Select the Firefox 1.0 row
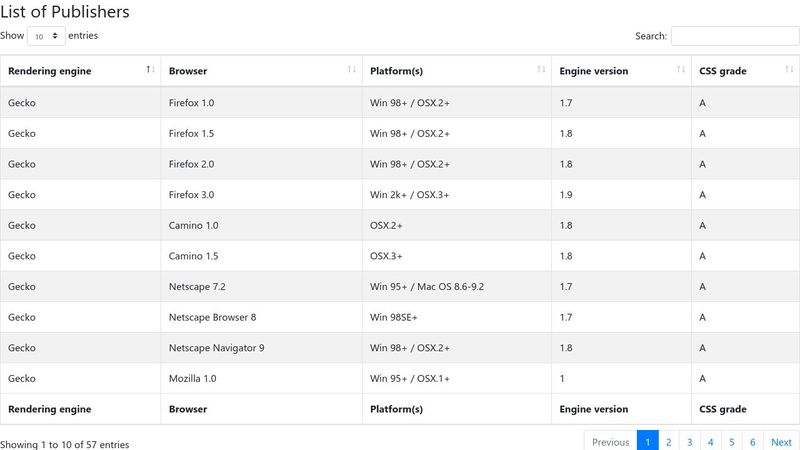Image resolution: width=800 pixels, height=450 pixels. 400,103
